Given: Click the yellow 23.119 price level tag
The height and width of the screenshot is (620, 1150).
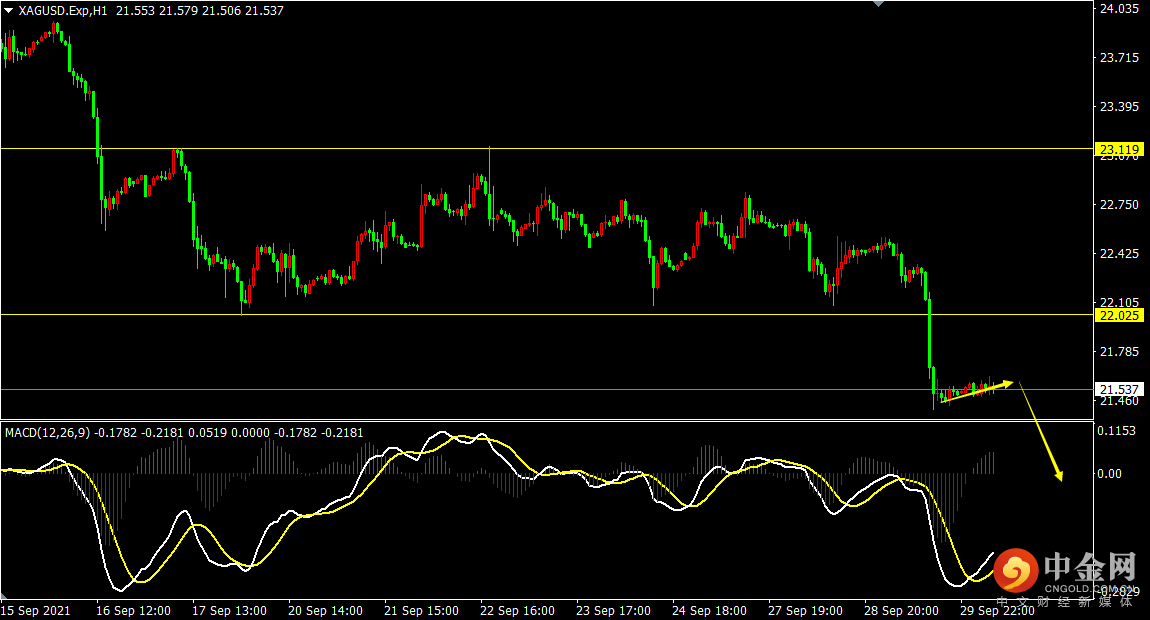Looking at the screenshot, I should click(1118, 150).
